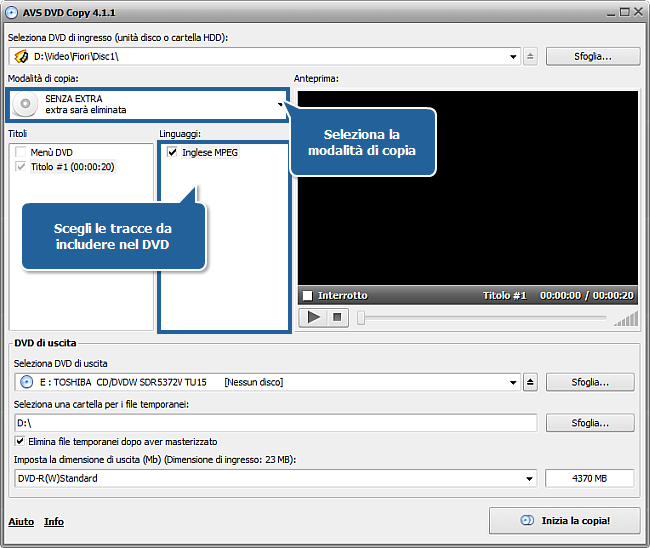Click the 4370 MB output size field
This screenshot has height=548, width=650.
click(x=589, y=478)
